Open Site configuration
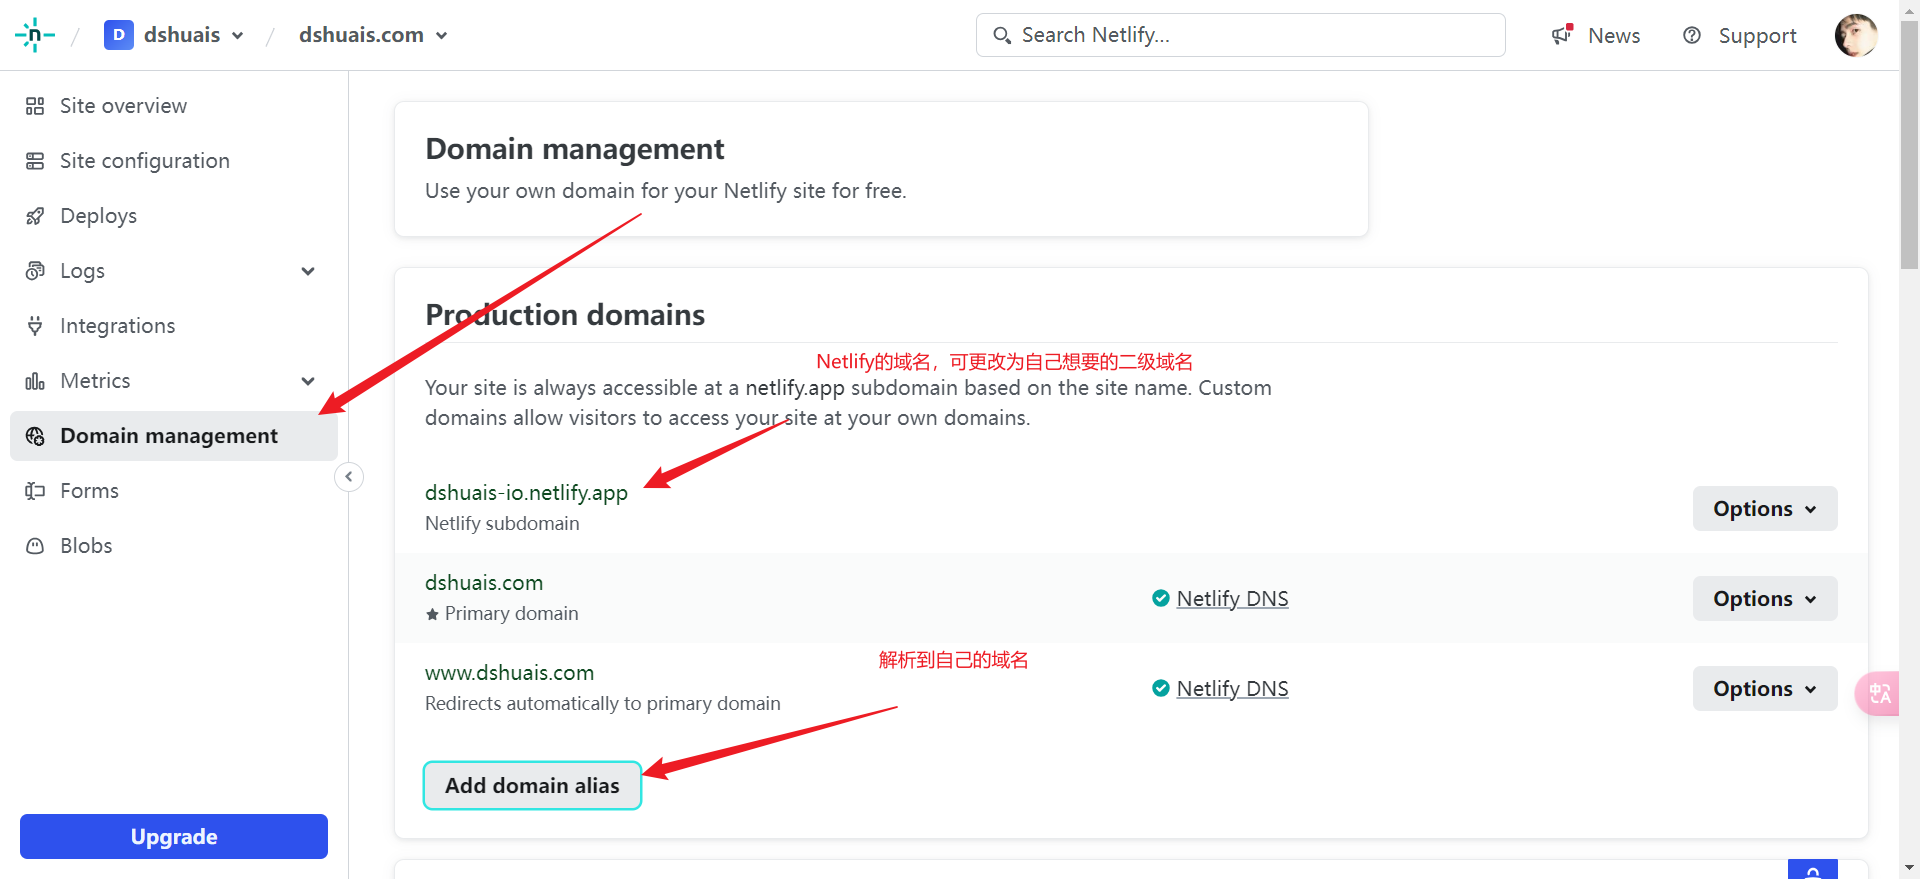 click(x=145, y=161)
